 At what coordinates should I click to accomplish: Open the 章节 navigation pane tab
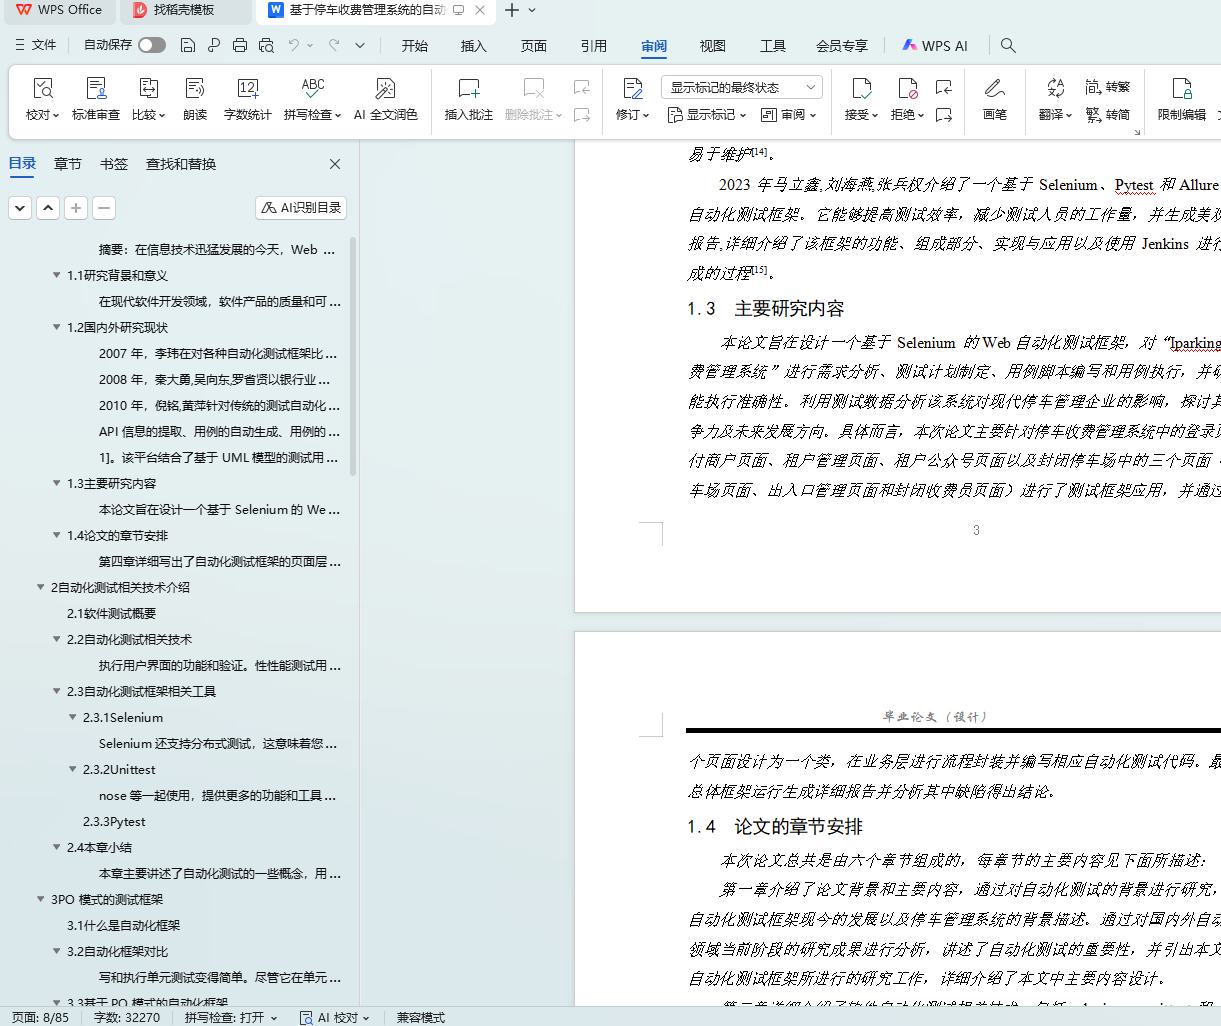pos(68,164)
